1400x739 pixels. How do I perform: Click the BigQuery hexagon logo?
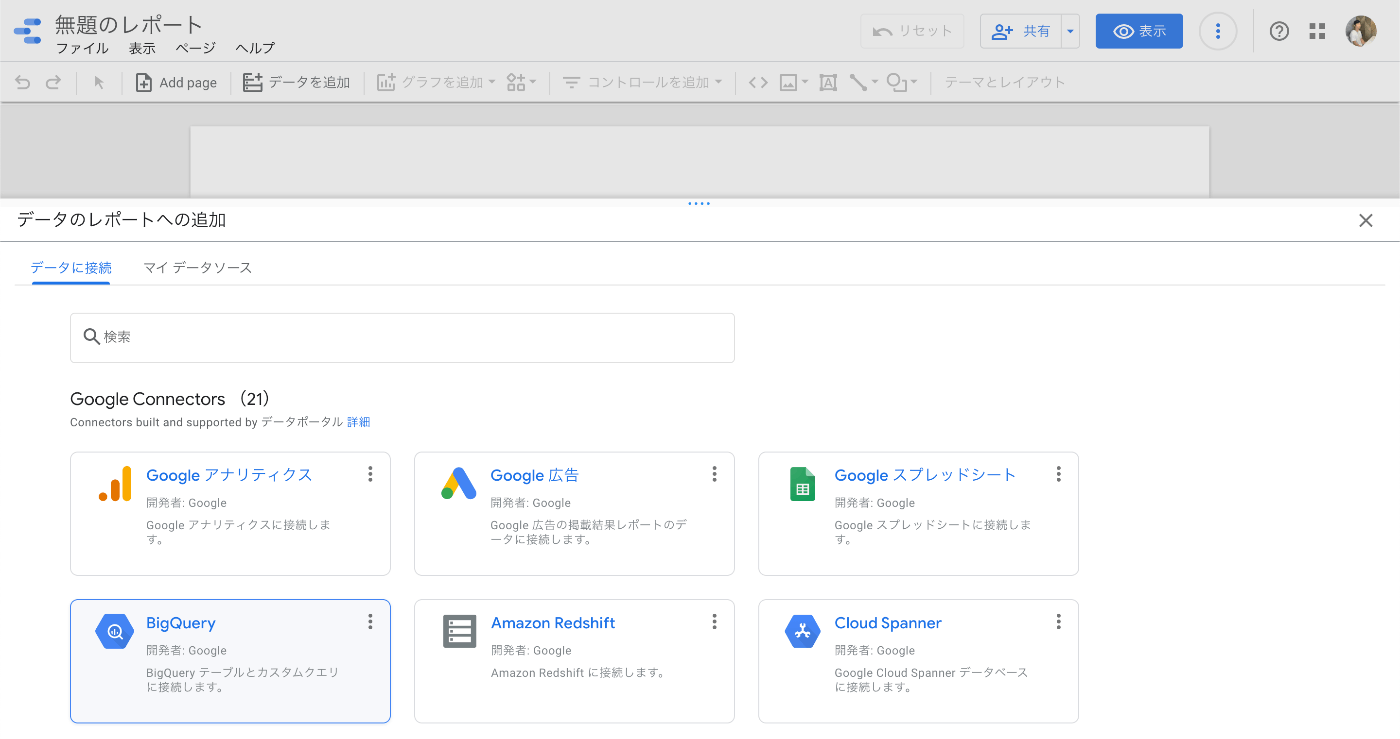115,631
